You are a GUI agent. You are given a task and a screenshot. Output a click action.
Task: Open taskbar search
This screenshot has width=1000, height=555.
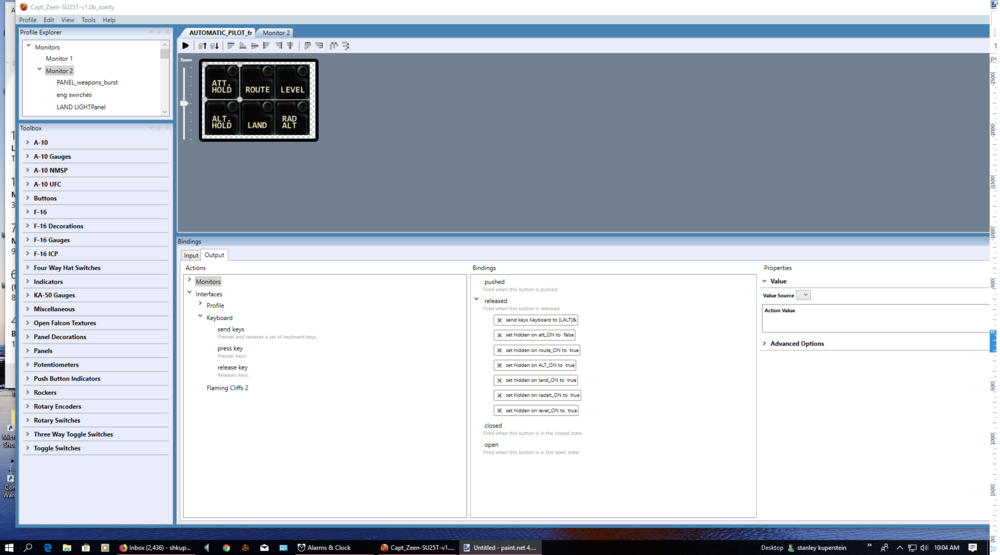pyautogui.click(x=28, y=547)
